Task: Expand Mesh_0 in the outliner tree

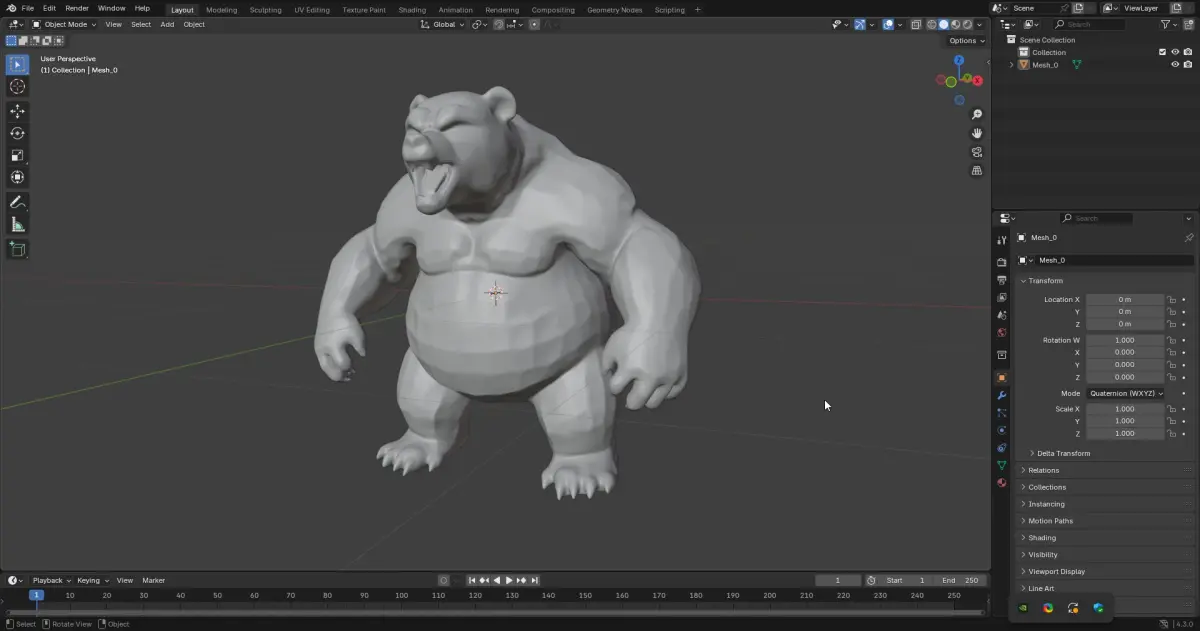Action: (x=1011, y=65)
